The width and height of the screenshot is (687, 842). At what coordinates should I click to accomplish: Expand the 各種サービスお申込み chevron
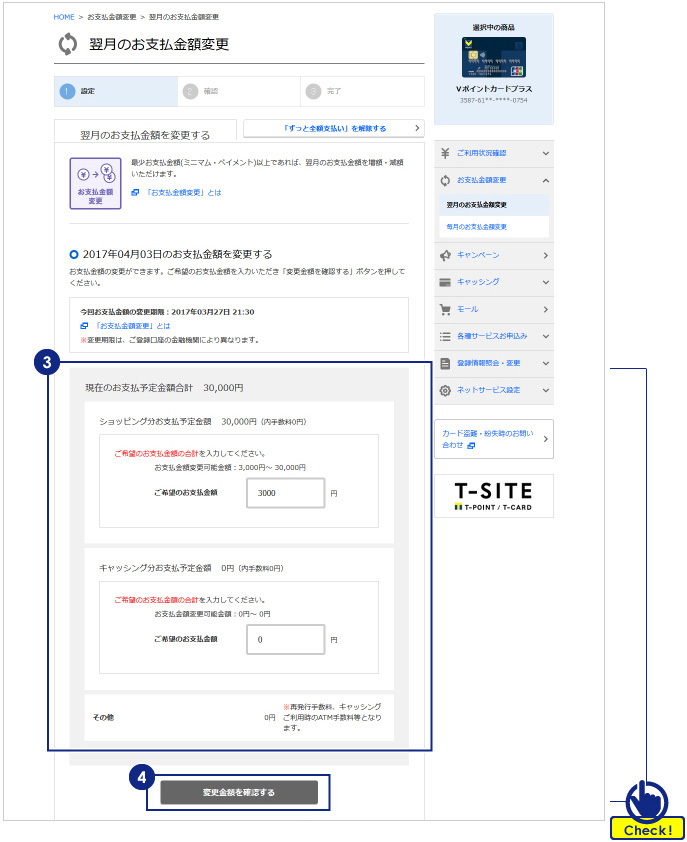[545, 336]
